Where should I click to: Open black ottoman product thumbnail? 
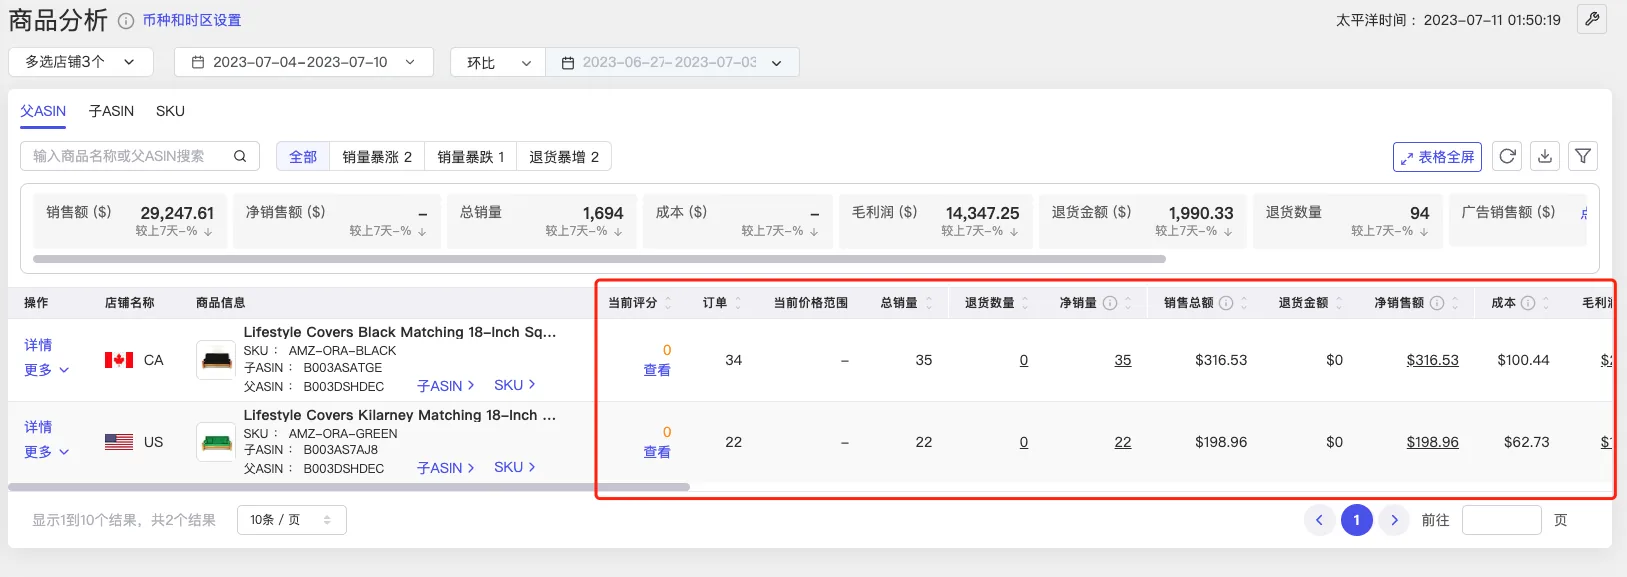[216, 360]
